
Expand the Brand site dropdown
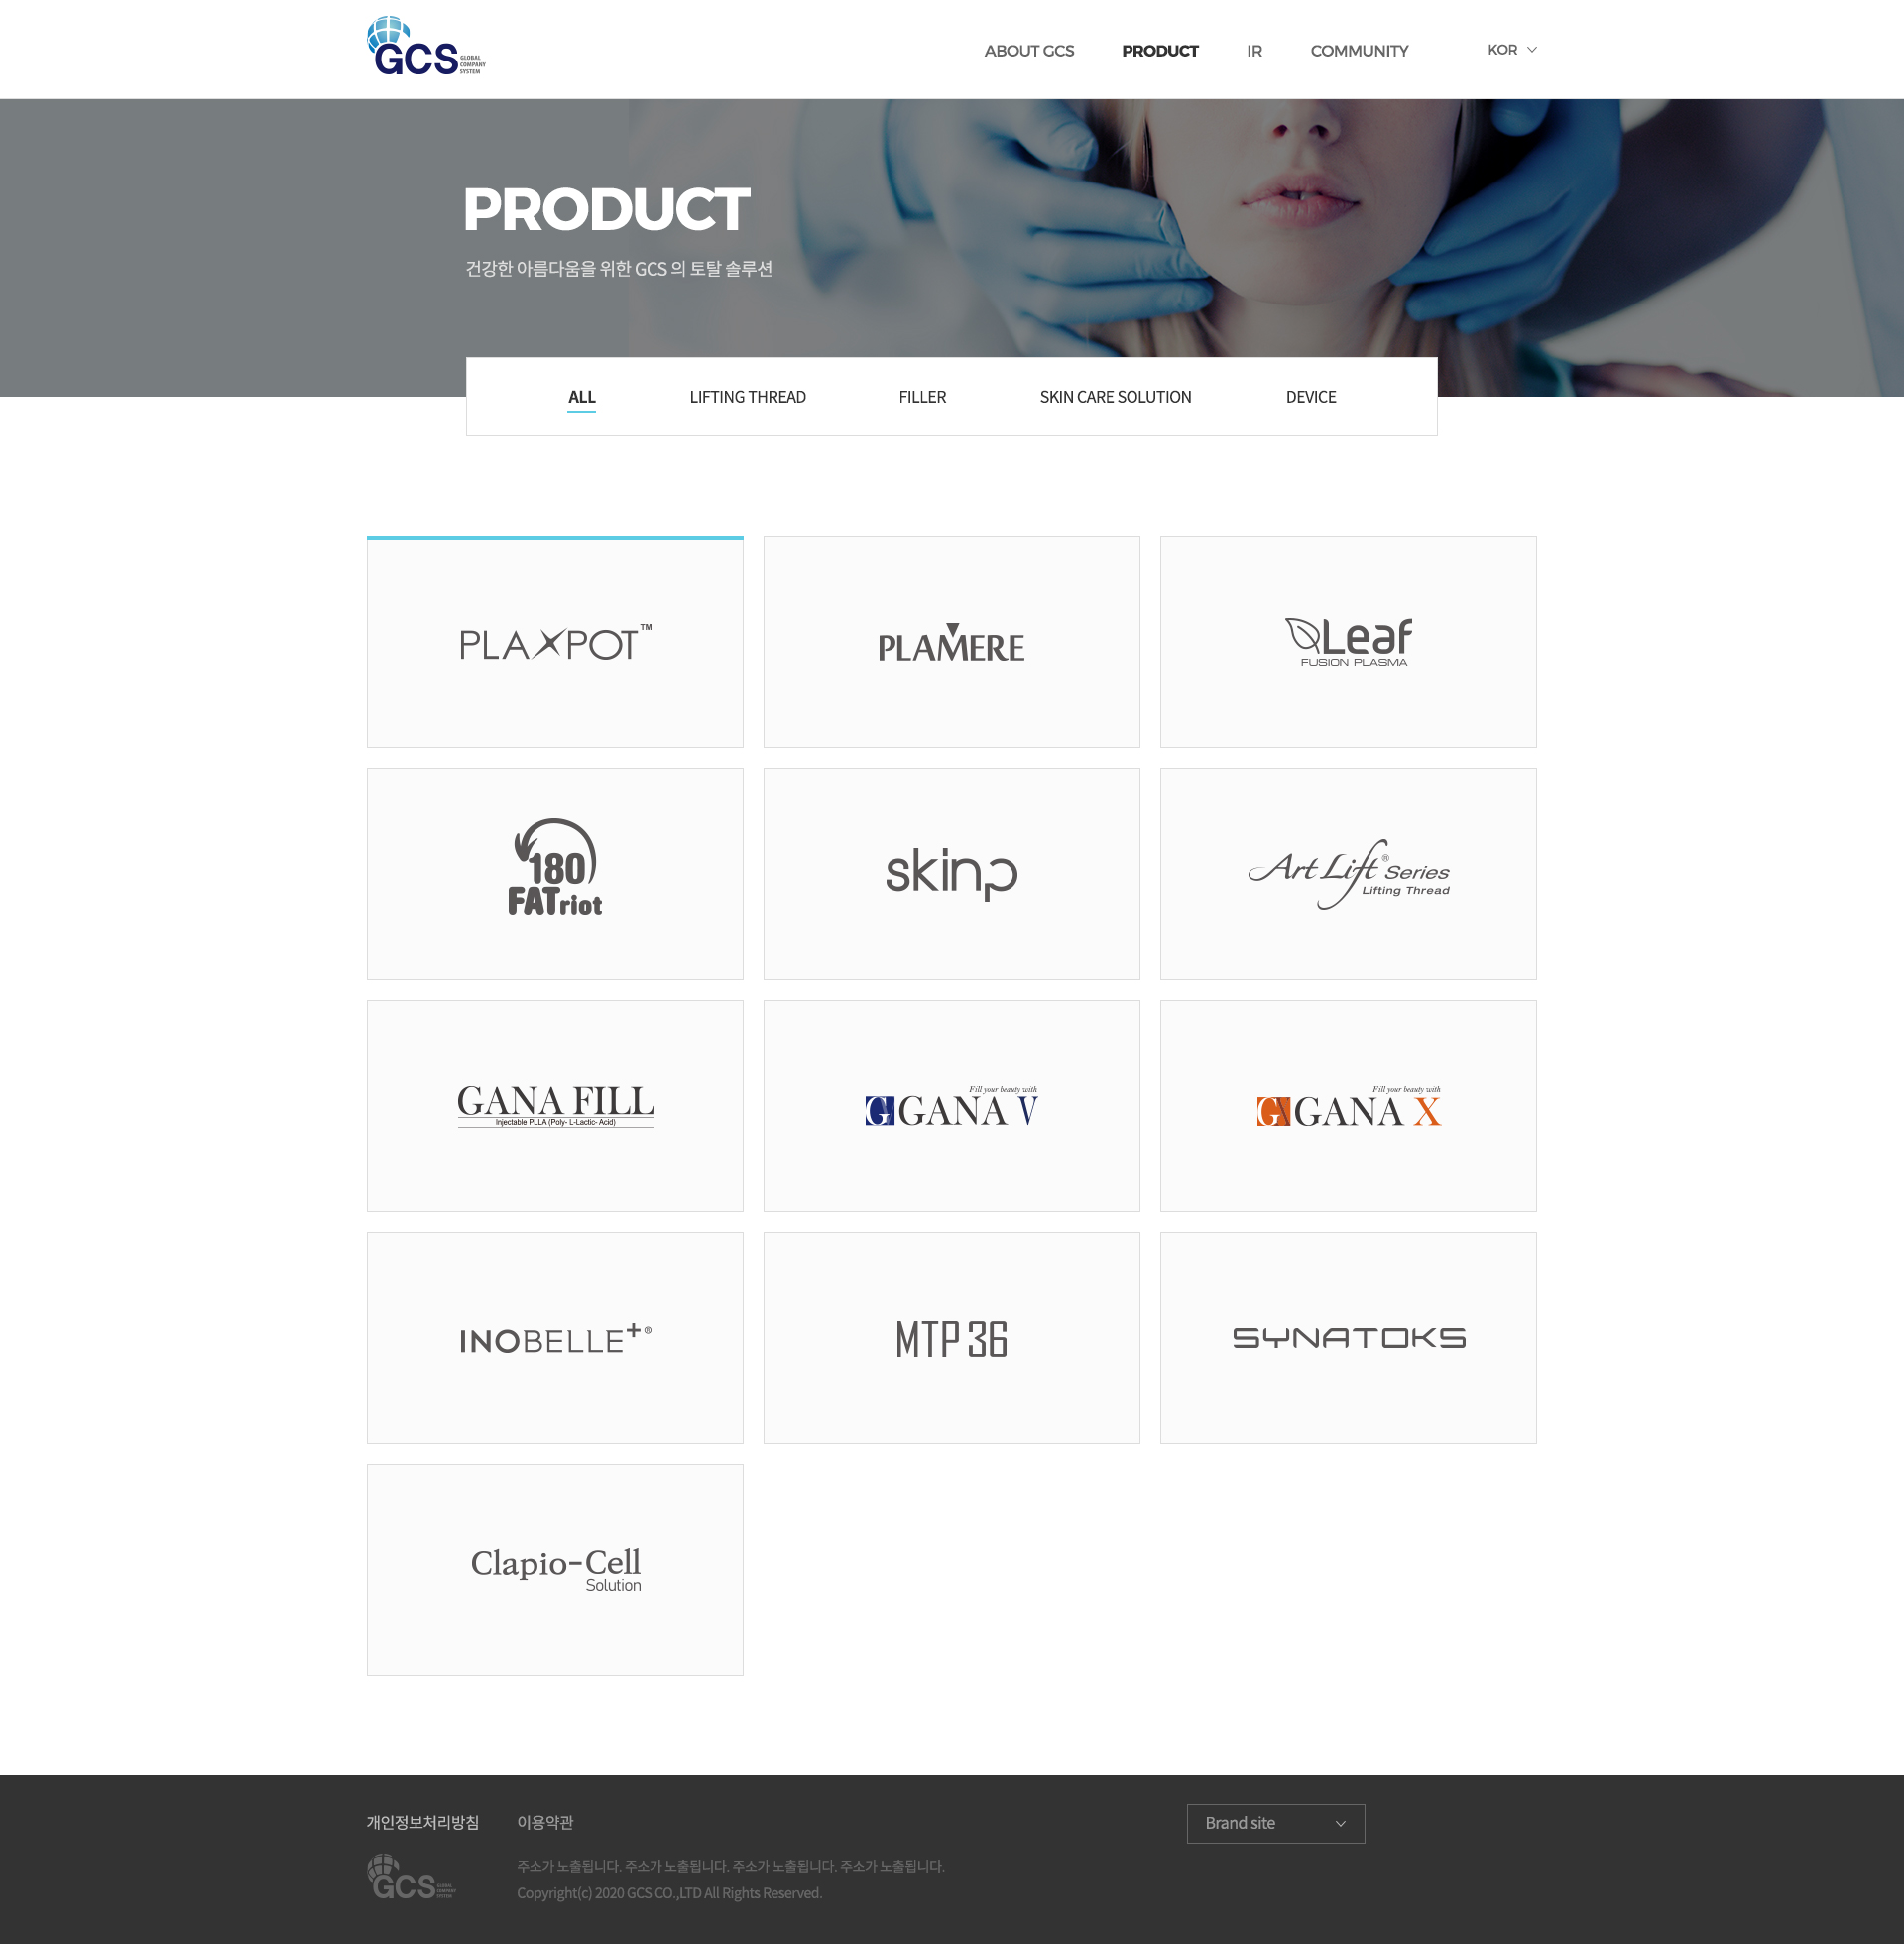click(1275, 1824)
